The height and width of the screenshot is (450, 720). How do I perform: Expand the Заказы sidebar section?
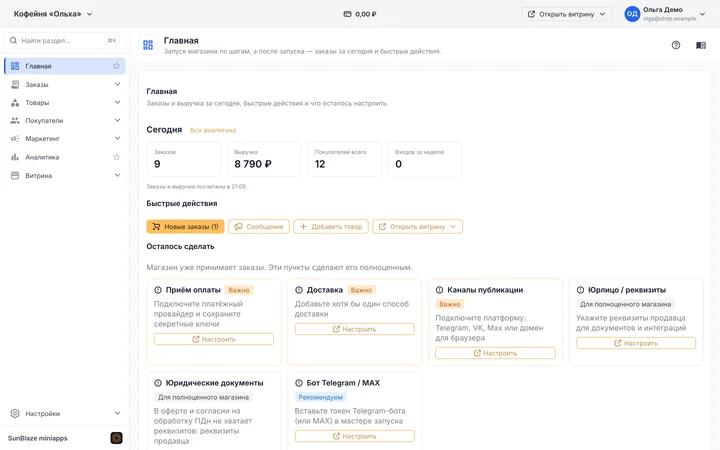[118, 84]
